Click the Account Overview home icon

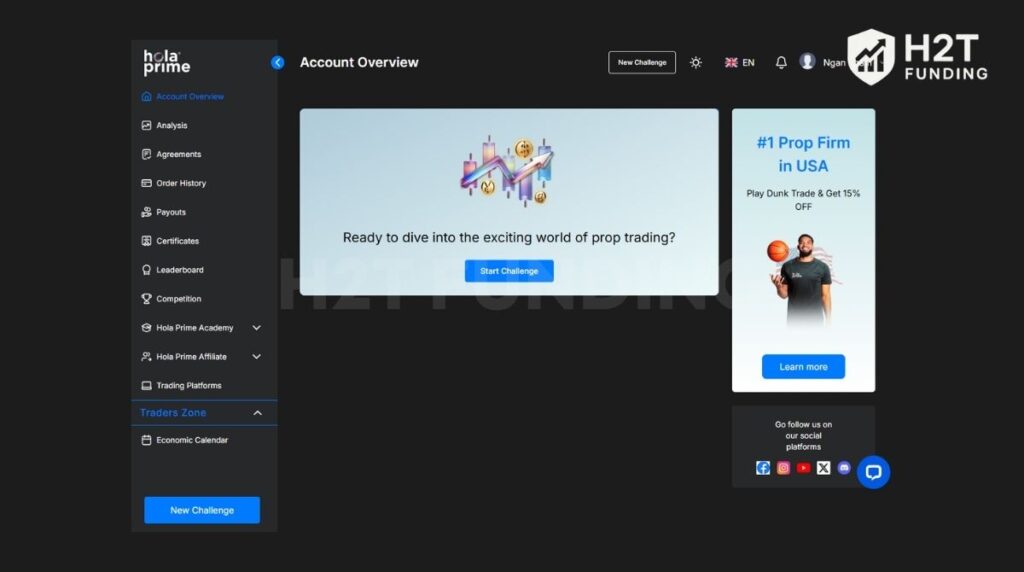(146, 97)
